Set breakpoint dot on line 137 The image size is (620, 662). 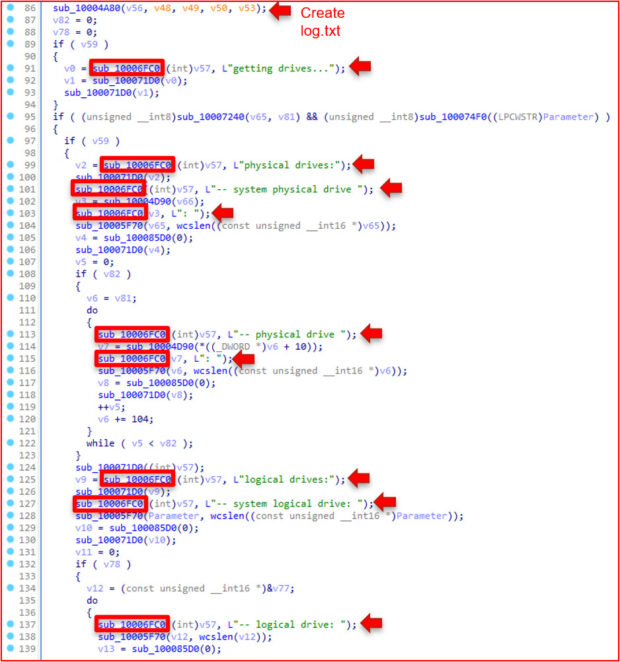[11, 624]
